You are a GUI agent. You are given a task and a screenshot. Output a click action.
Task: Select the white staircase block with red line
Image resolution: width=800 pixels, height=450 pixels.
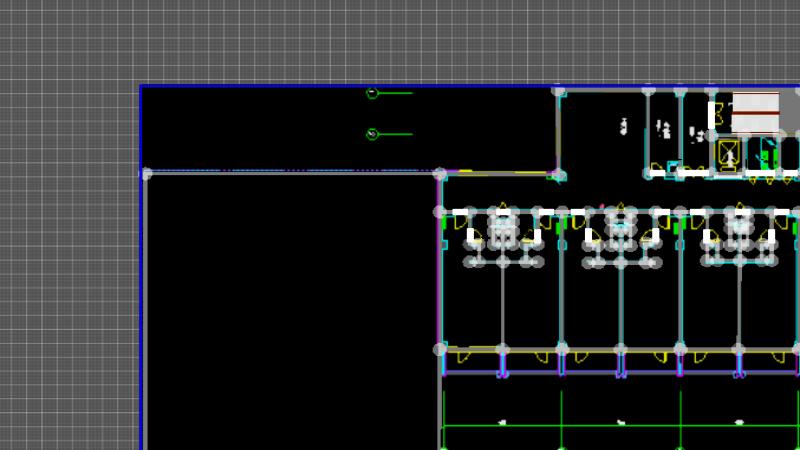click(x=755, y=113)
